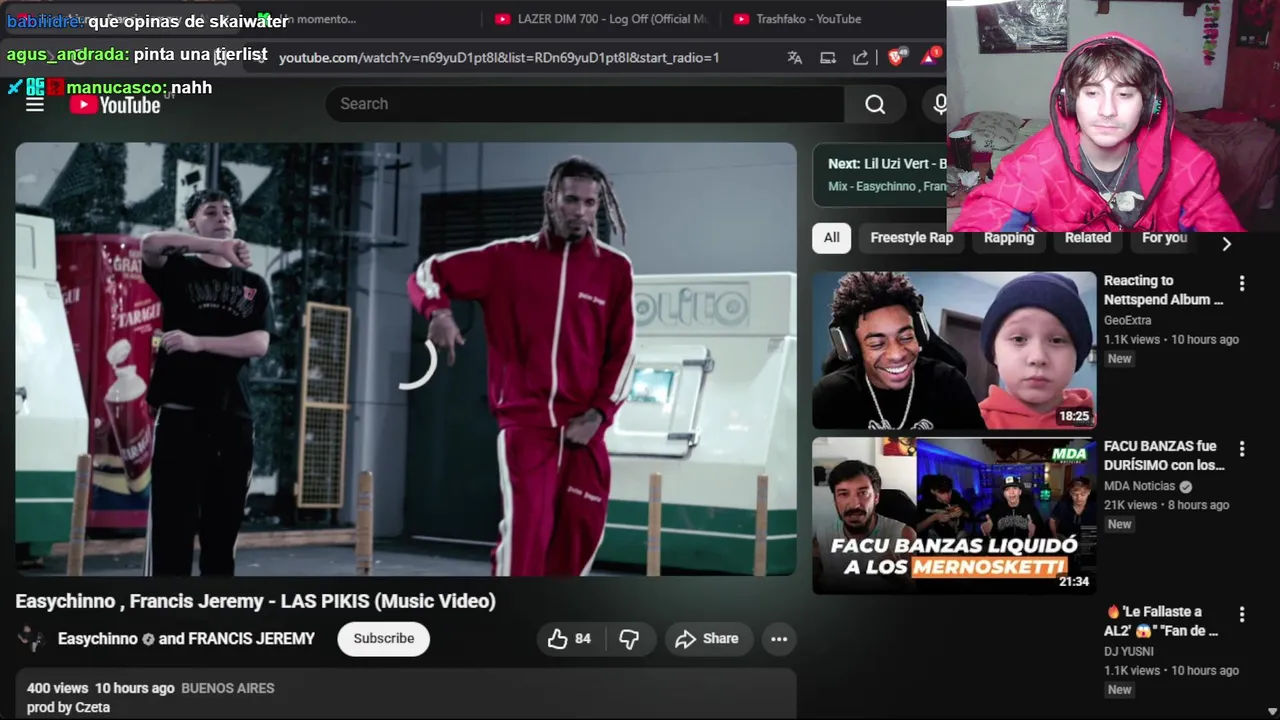1280x720 pixels.
Task: Subscribe to Easychinno channel
Action: tap(384, 639)
